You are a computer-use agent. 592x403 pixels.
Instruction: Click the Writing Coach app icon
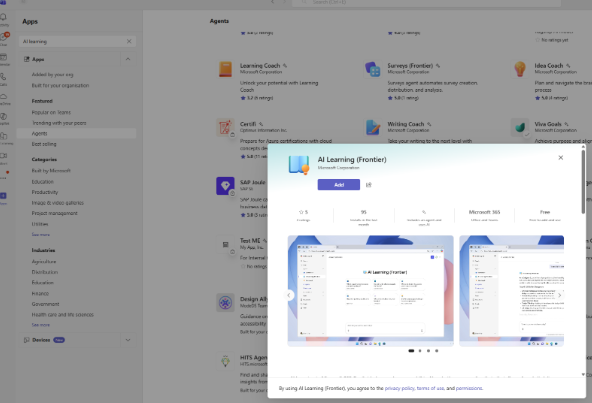(373, 128)
